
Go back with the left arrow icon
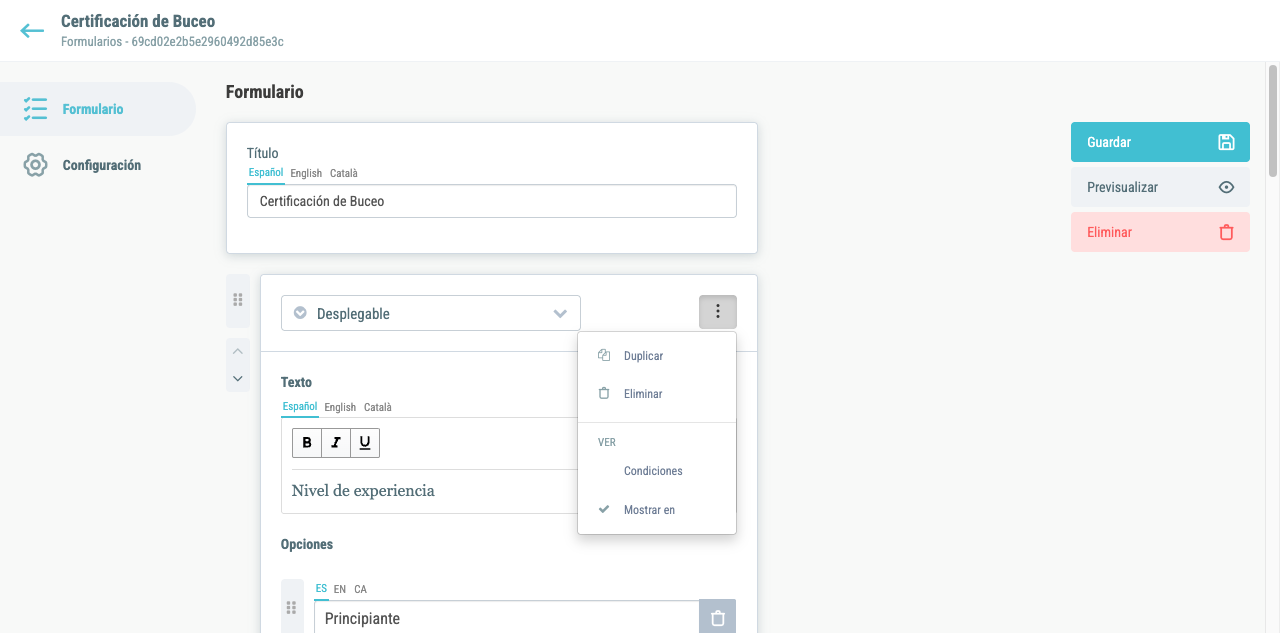(32, 31)
